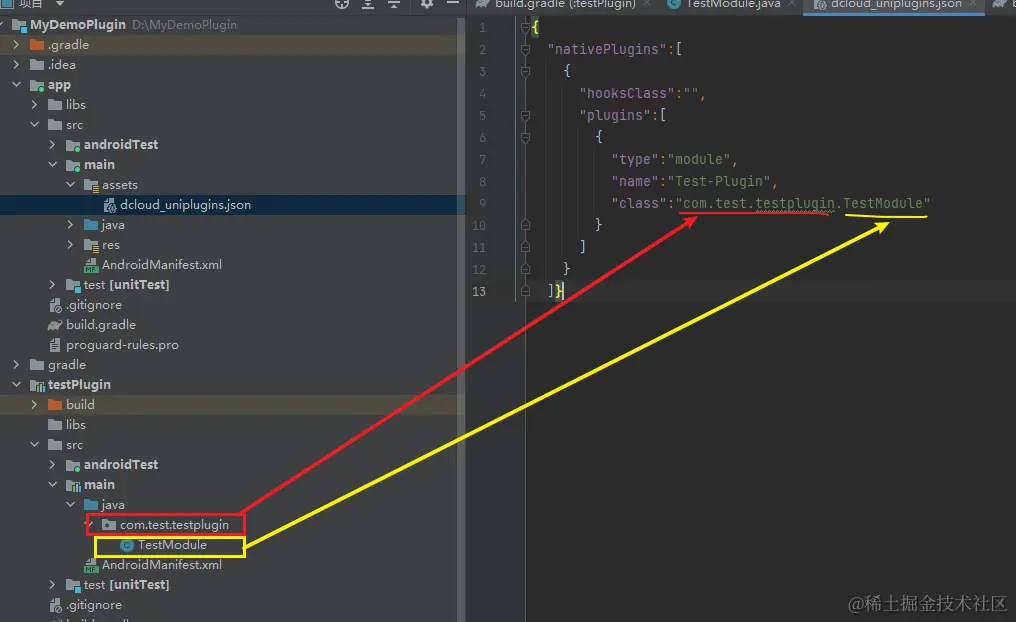Open proguard-rules.pro file
Viewport: 1016px width, 622px height.
click(x=122, y=345)
